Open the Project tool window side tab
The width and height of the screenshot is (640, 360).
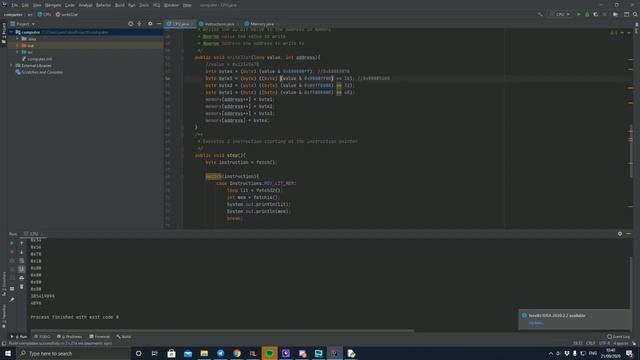4,32
